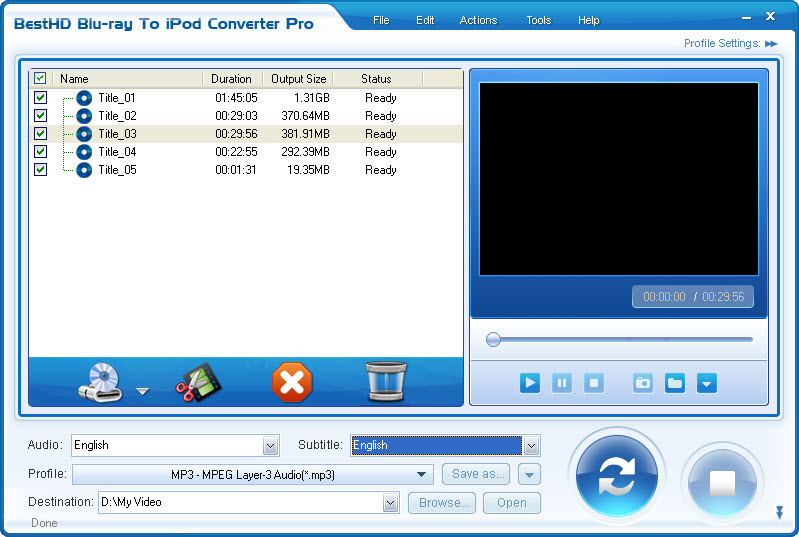Click the Title_04 disc icon

(84, 152)
